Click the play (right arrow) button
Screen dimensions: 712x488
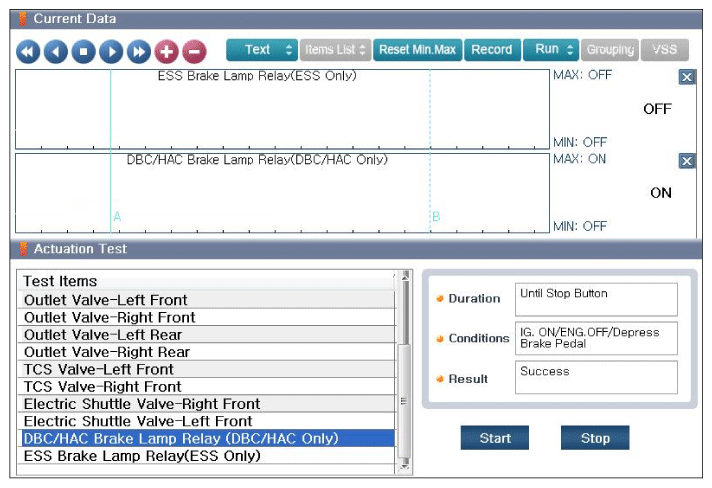[x=111, y=51]
